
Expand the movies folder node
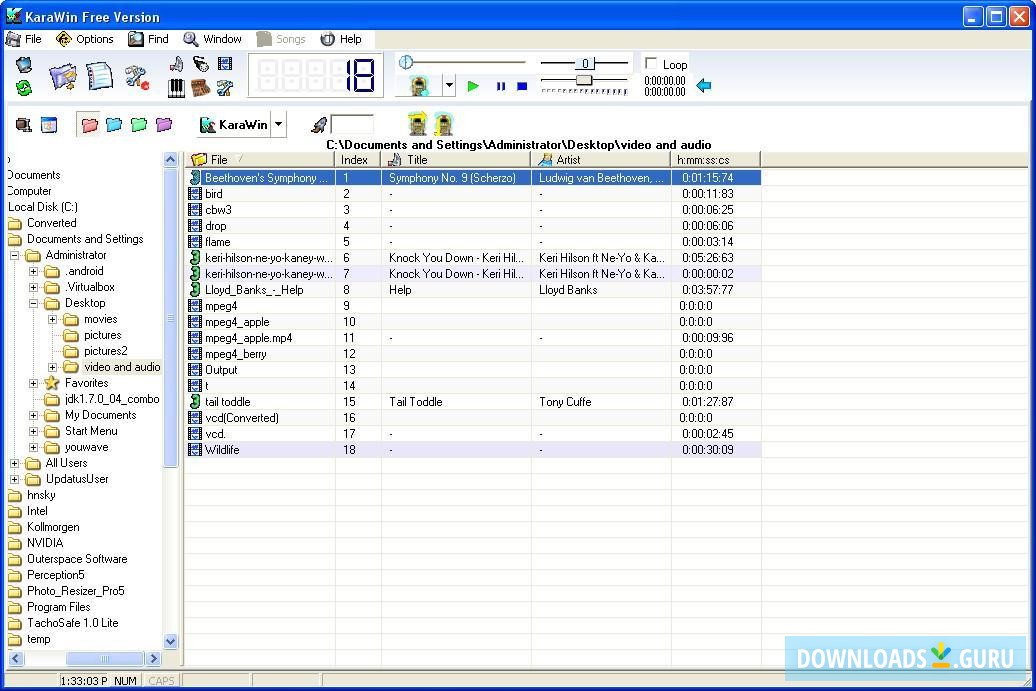coord(52,319)
